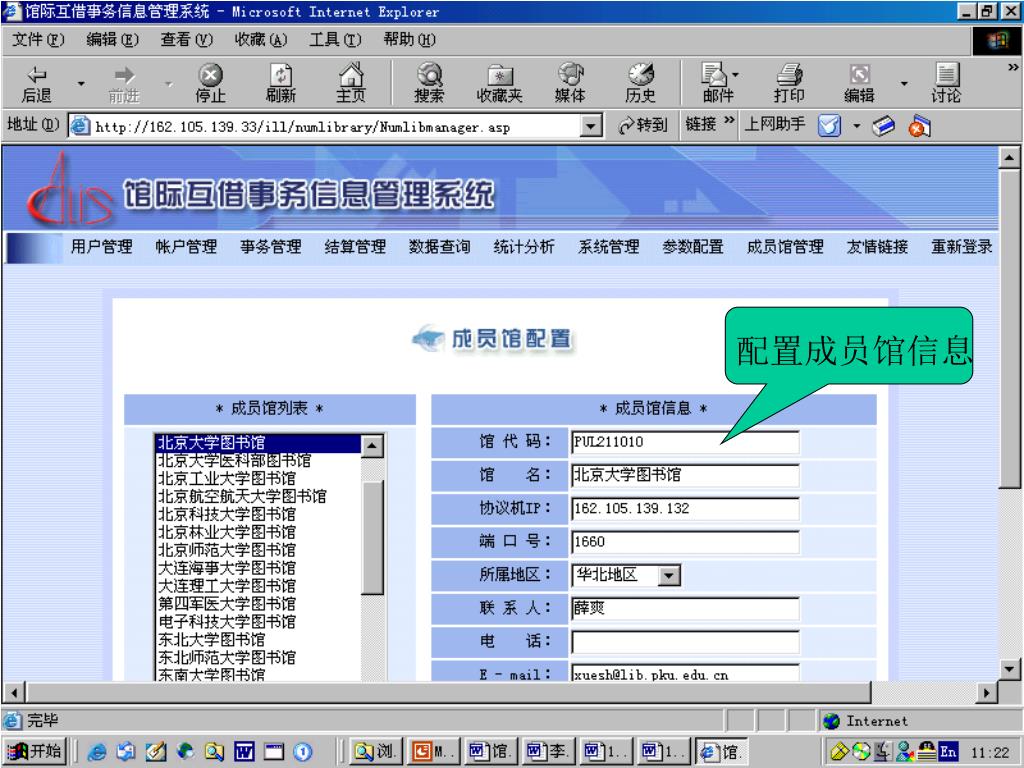
Task: Open Media (媒体) toolbar icon
Action: pyautogui.click(x=570, y=84)
